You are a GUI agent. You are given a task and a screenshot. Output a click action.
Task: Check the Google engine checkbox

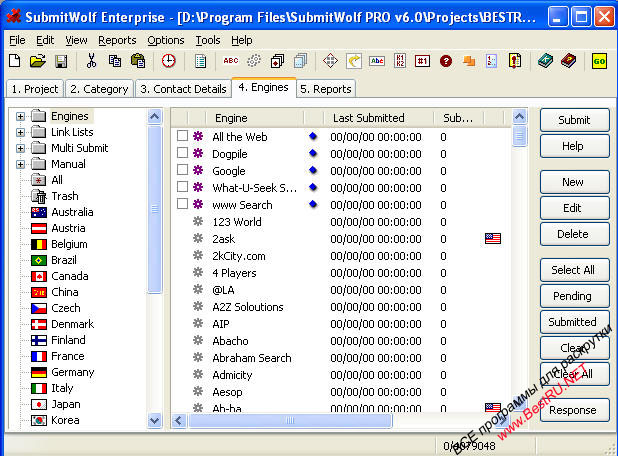(x=182, y=170)
